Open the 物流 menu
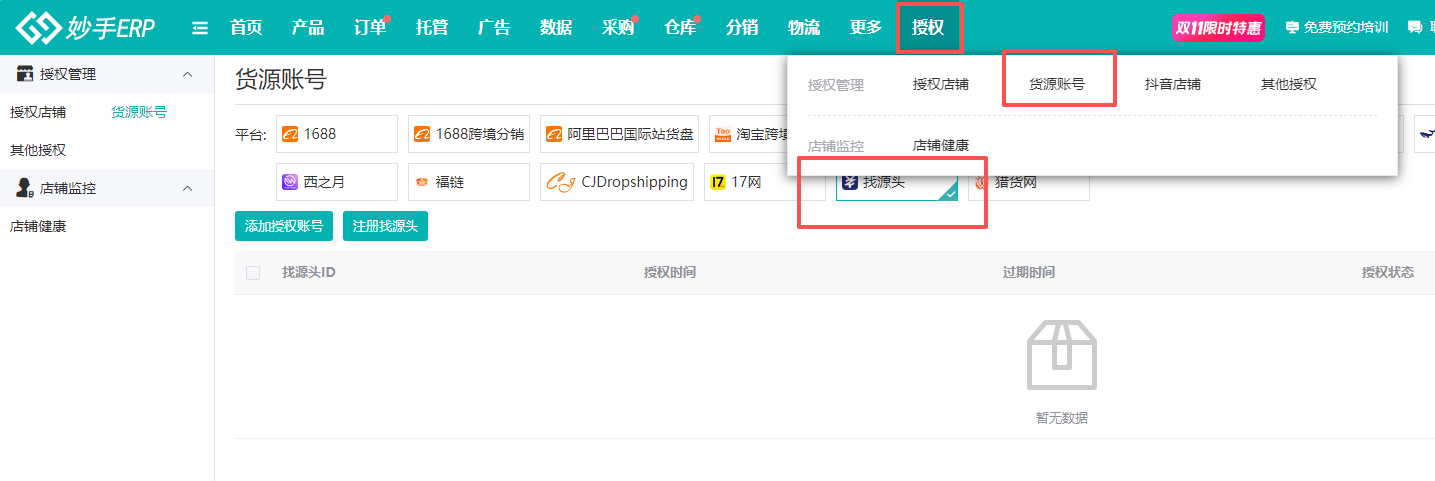The height and width of the screenshot is (481, 1435). 804,28
